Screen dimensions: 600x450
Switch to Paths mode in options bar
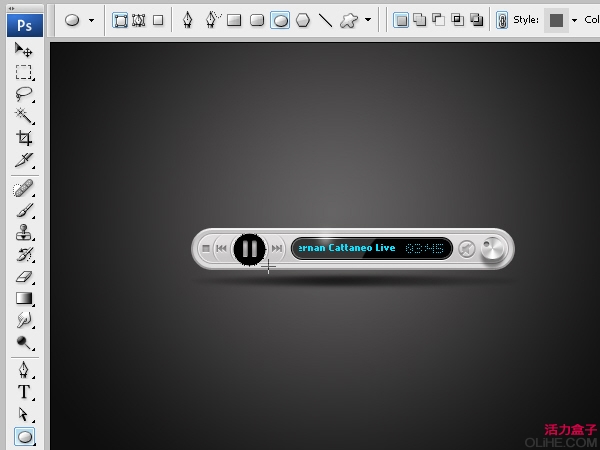click(139, 20)
